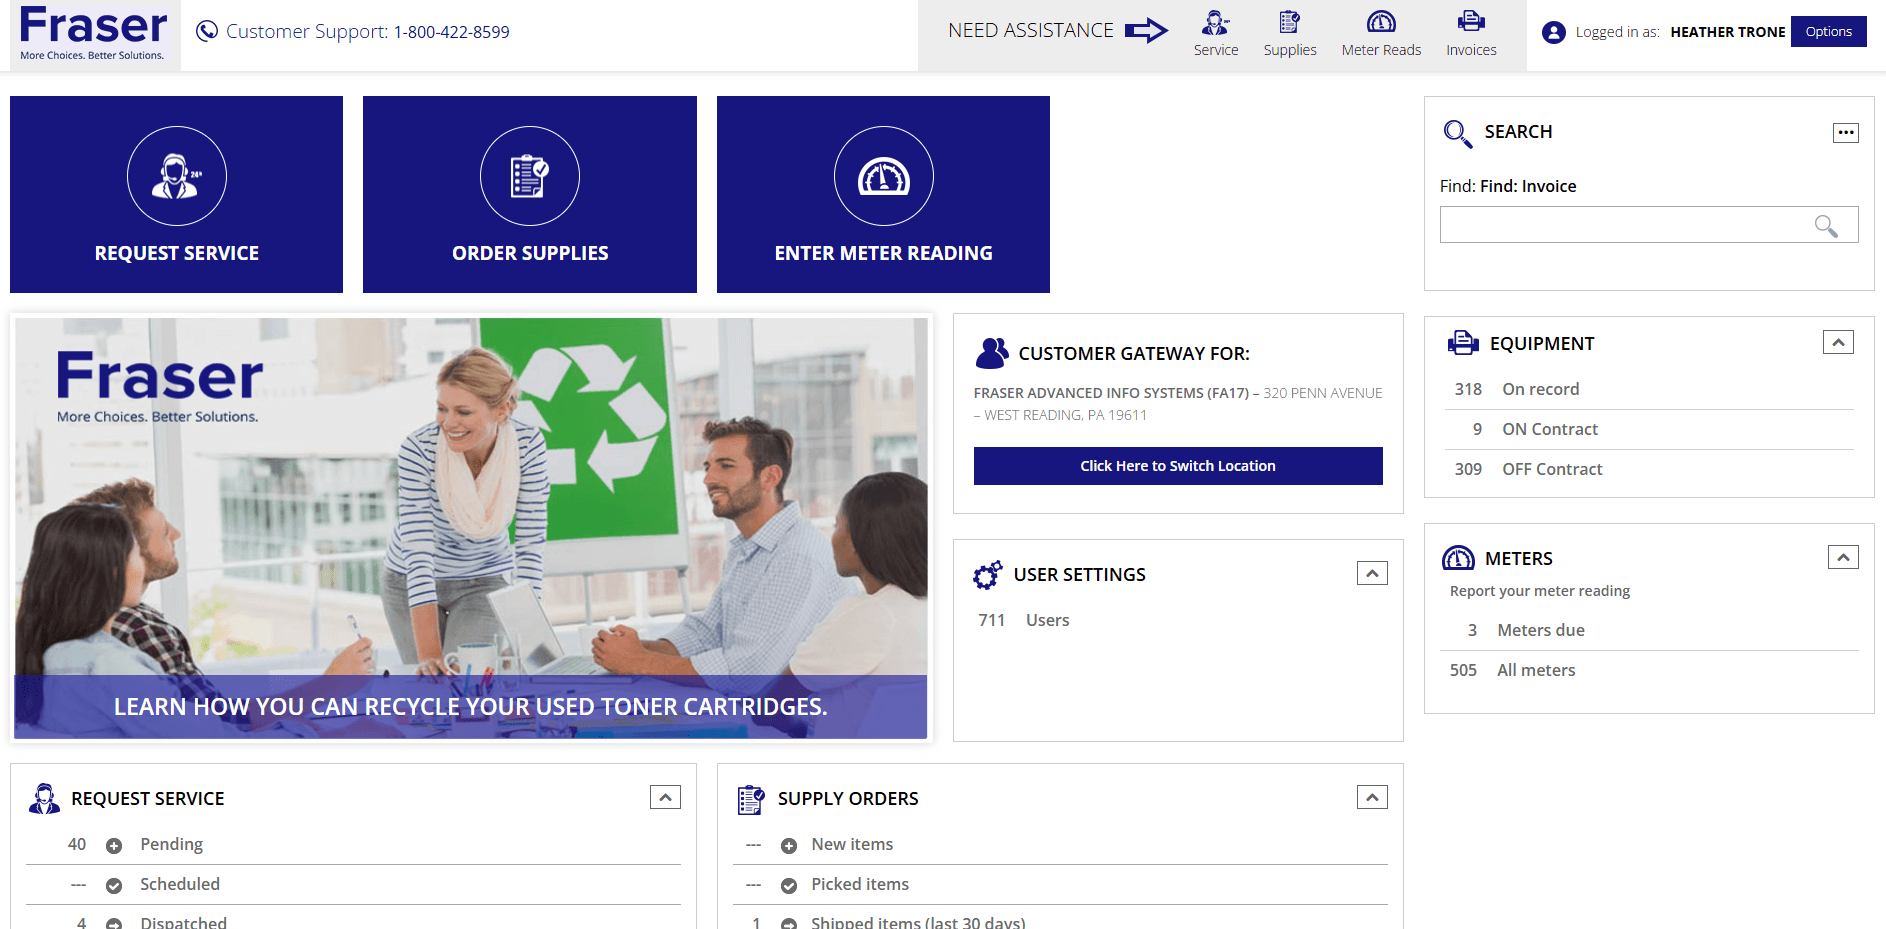Open the 505 All meters row

tap(1649, 670)
